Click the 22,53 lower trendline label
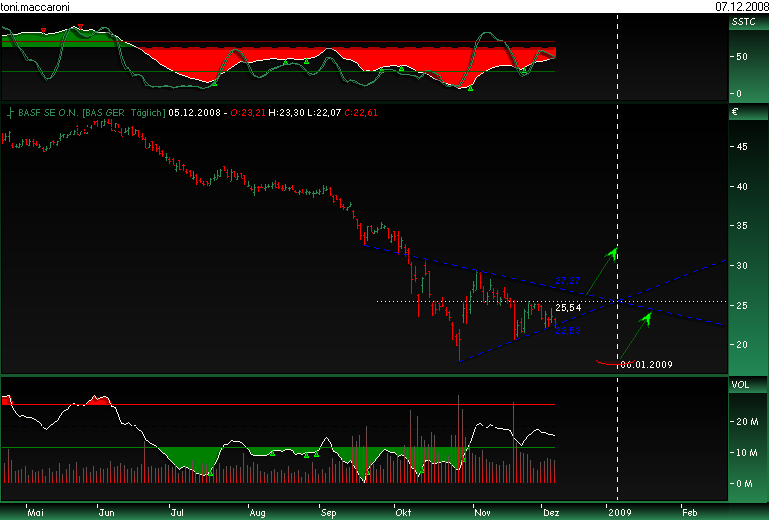Viewport: 769px width, 520px height. (567, 329)
